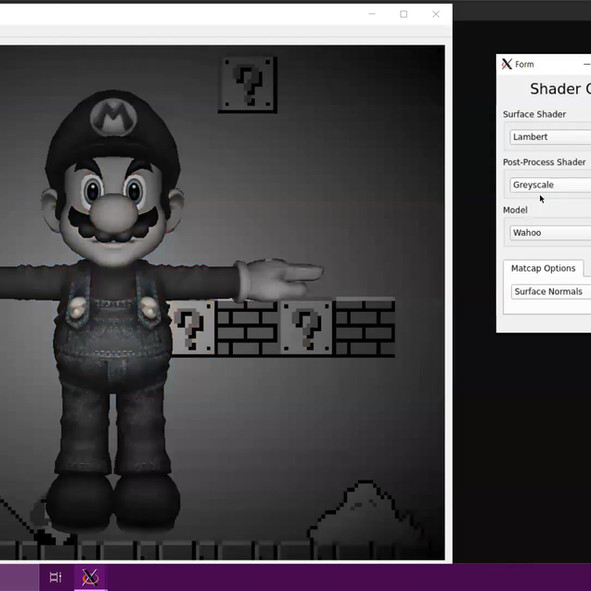Maximize the render viewer window
This screenshot has width=591, height=591.
click(x=404, y=14)
